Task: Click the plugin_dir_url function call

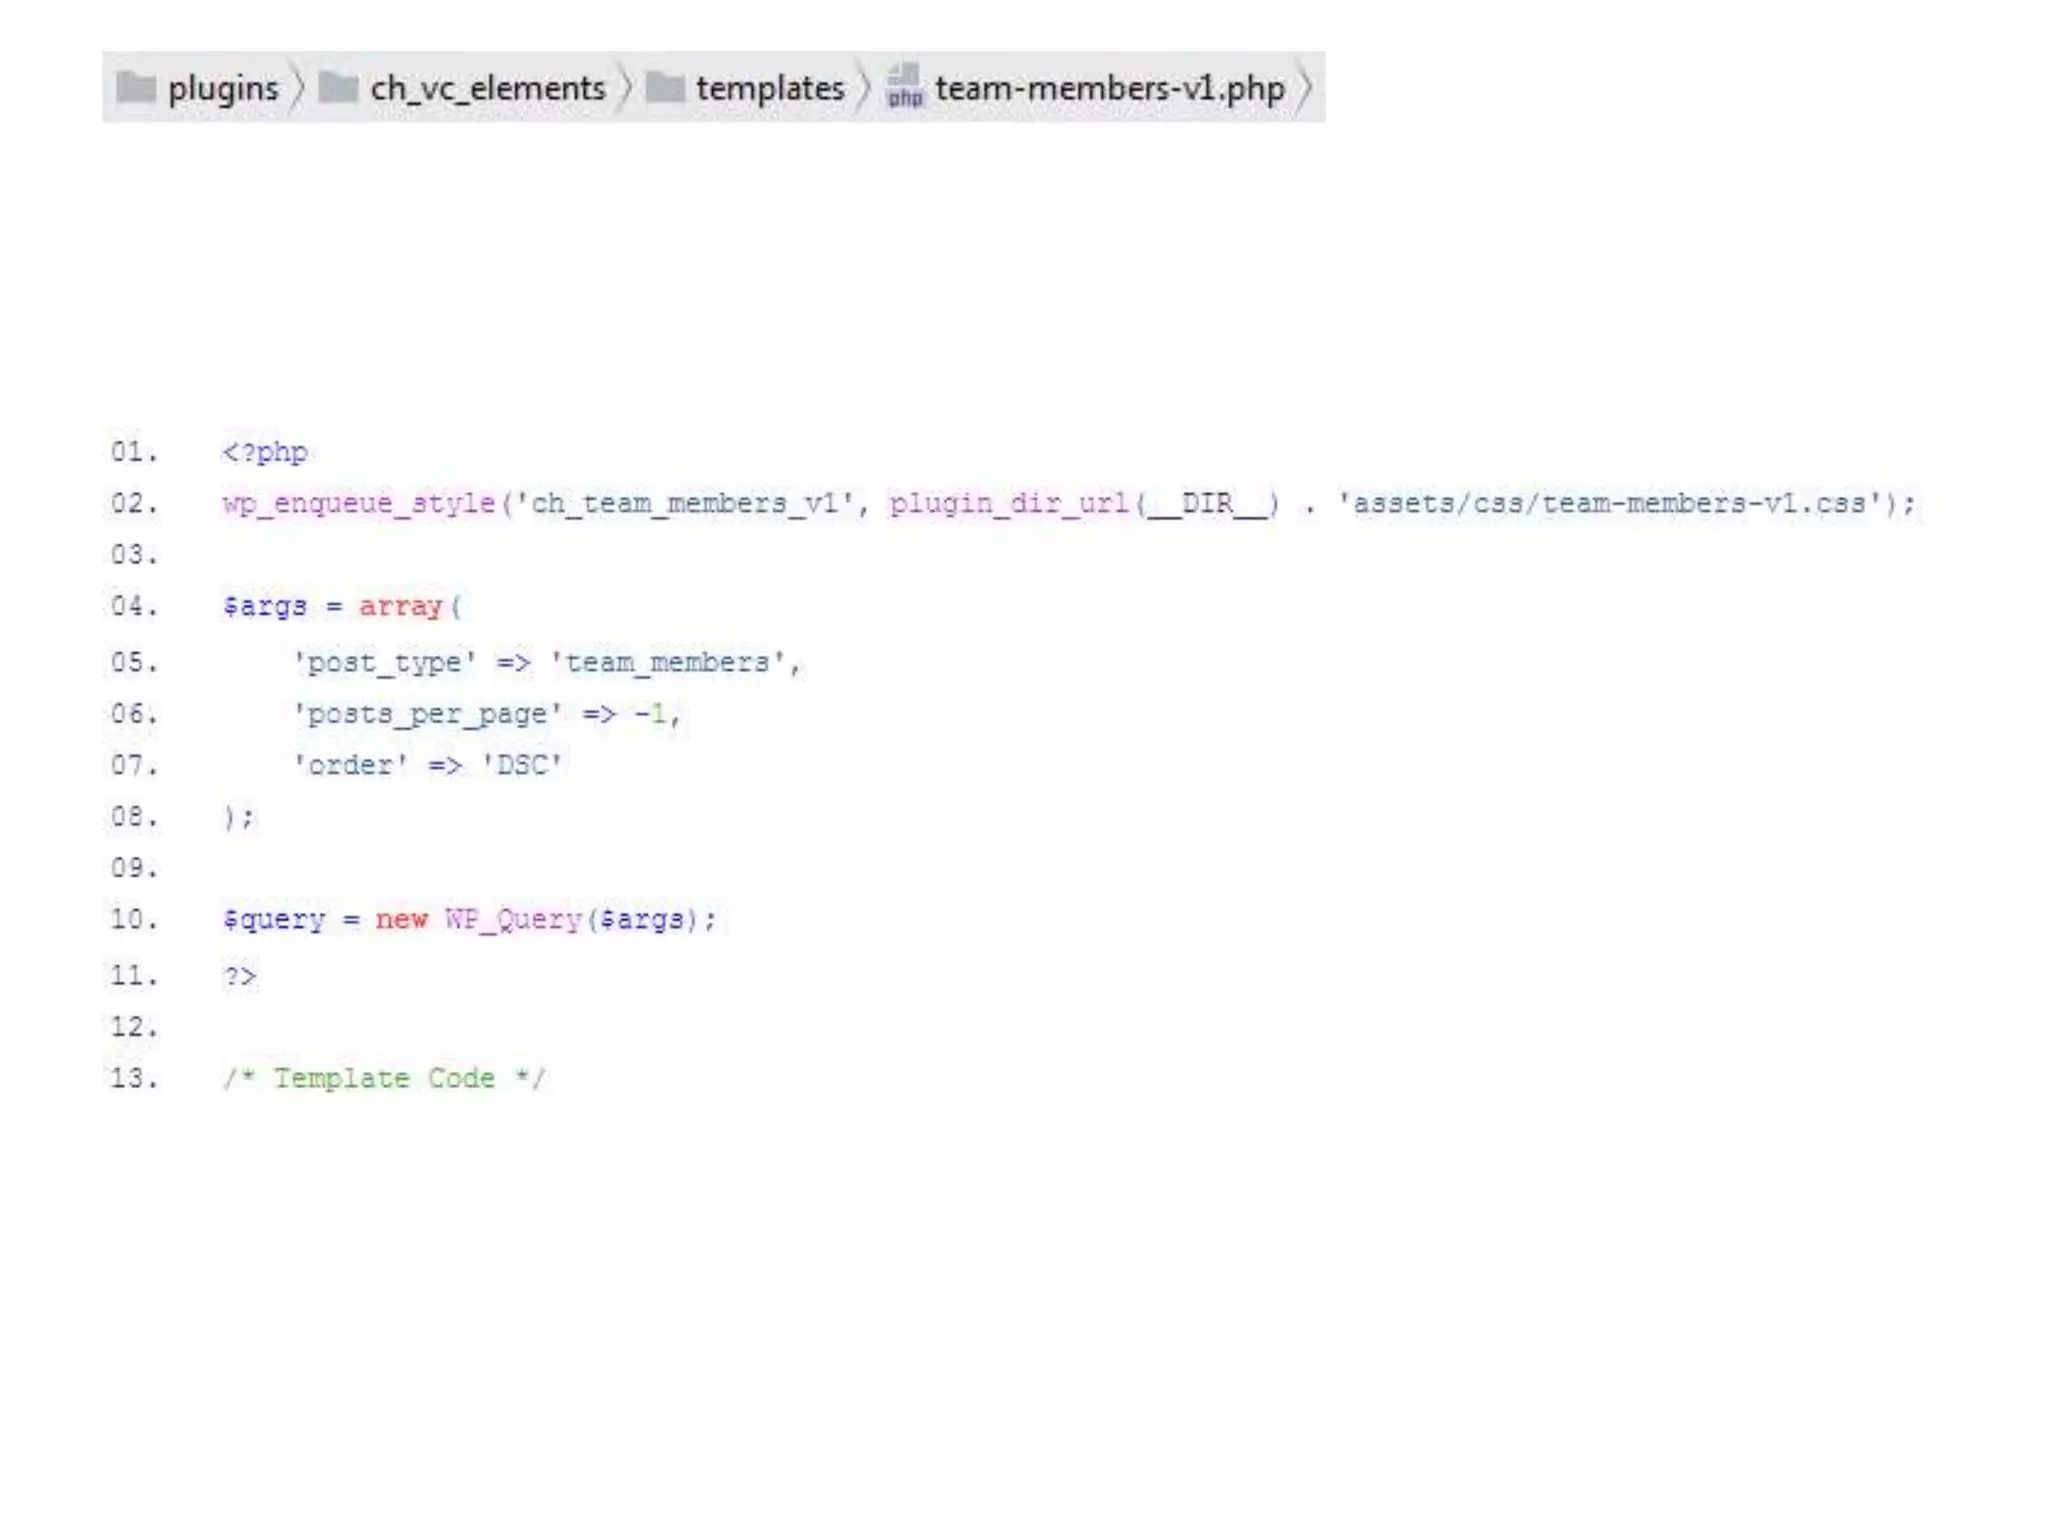Action: (x=1010, y=503)
